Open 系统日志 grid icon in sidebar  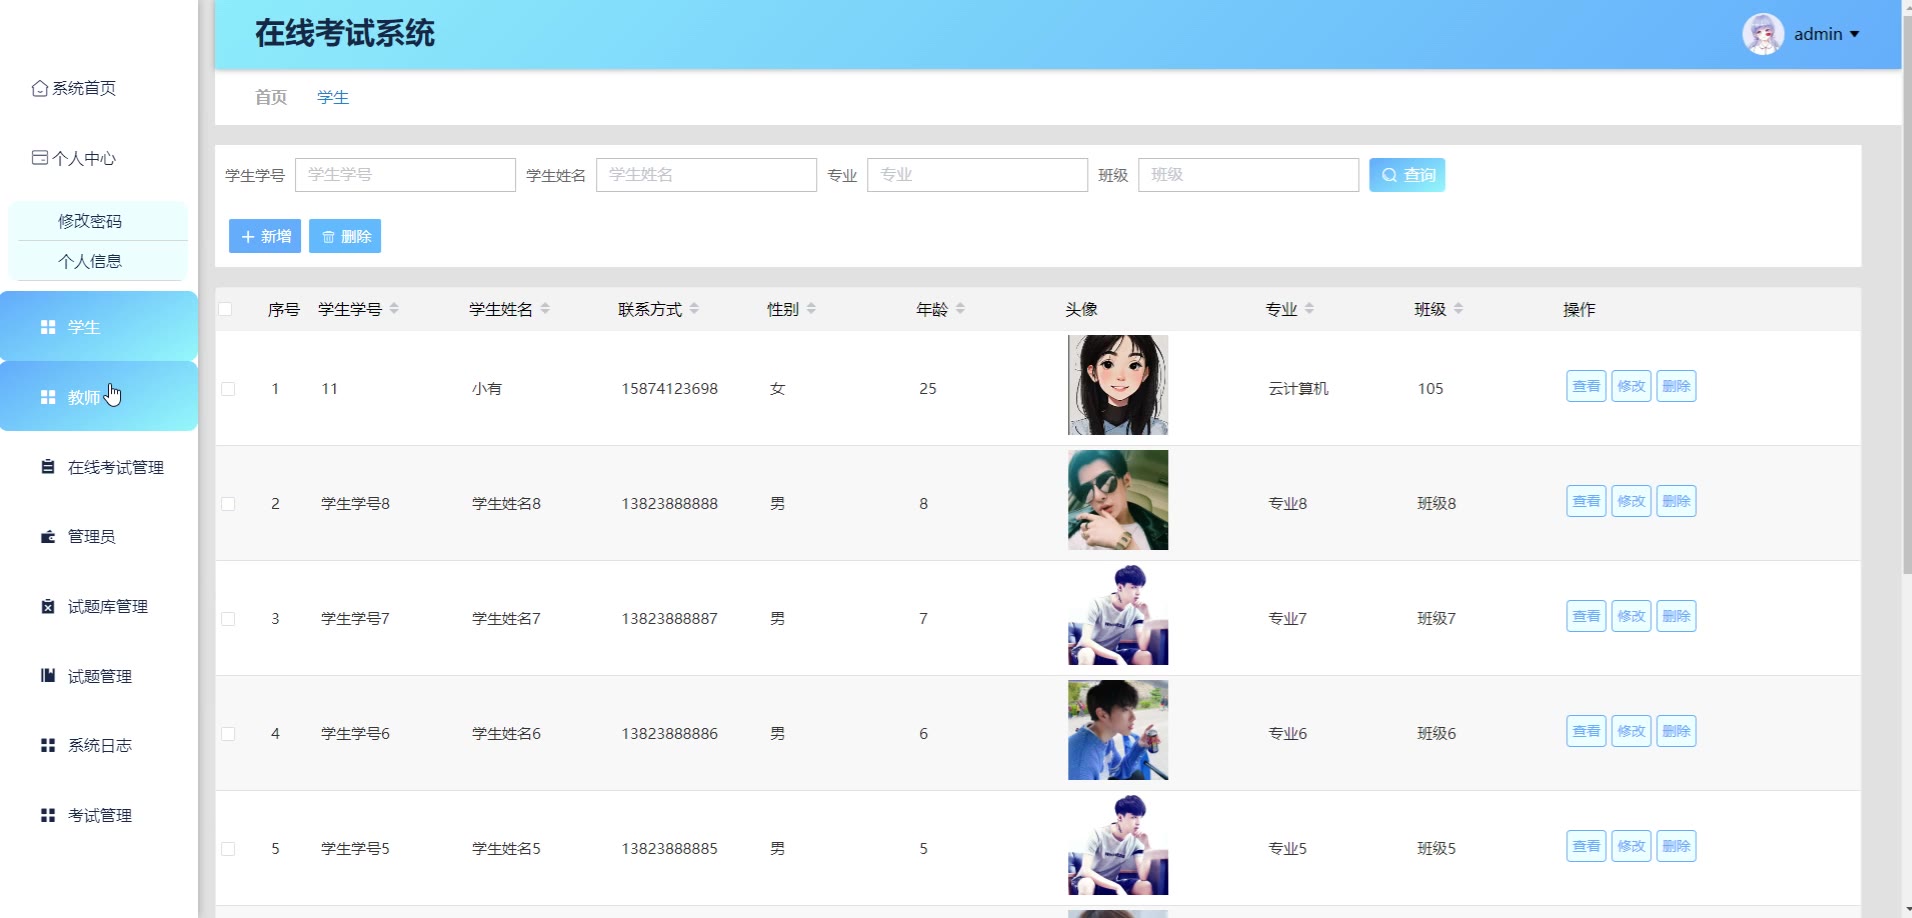[48, 745]
